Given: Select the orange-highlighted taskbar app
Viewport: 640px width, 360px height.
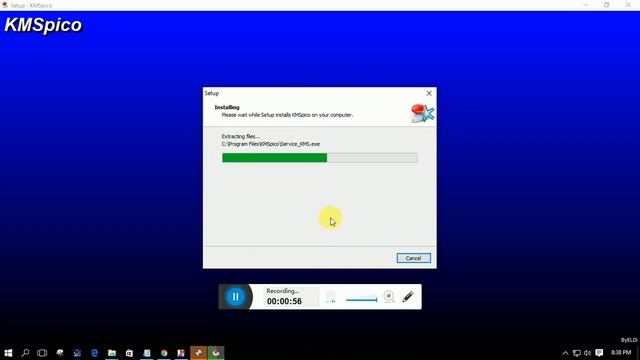Looking at the screenshot, I should pyautogui.click(x=199, y=353).
